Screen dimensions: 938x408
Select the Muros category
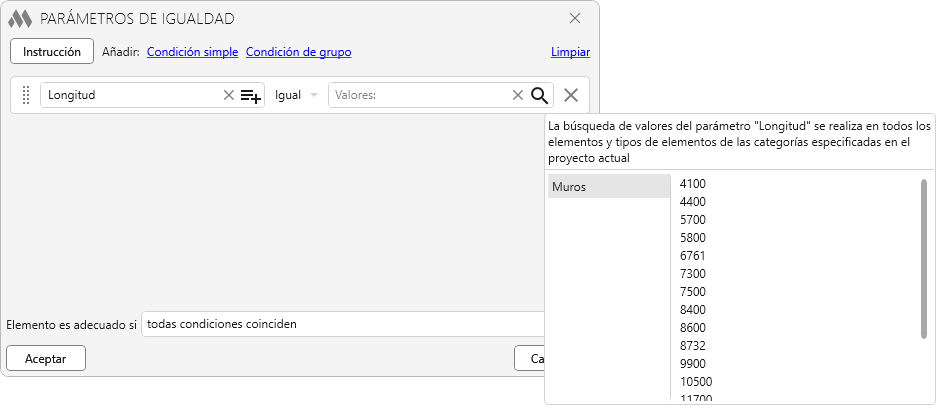click(x=608, y=187)
